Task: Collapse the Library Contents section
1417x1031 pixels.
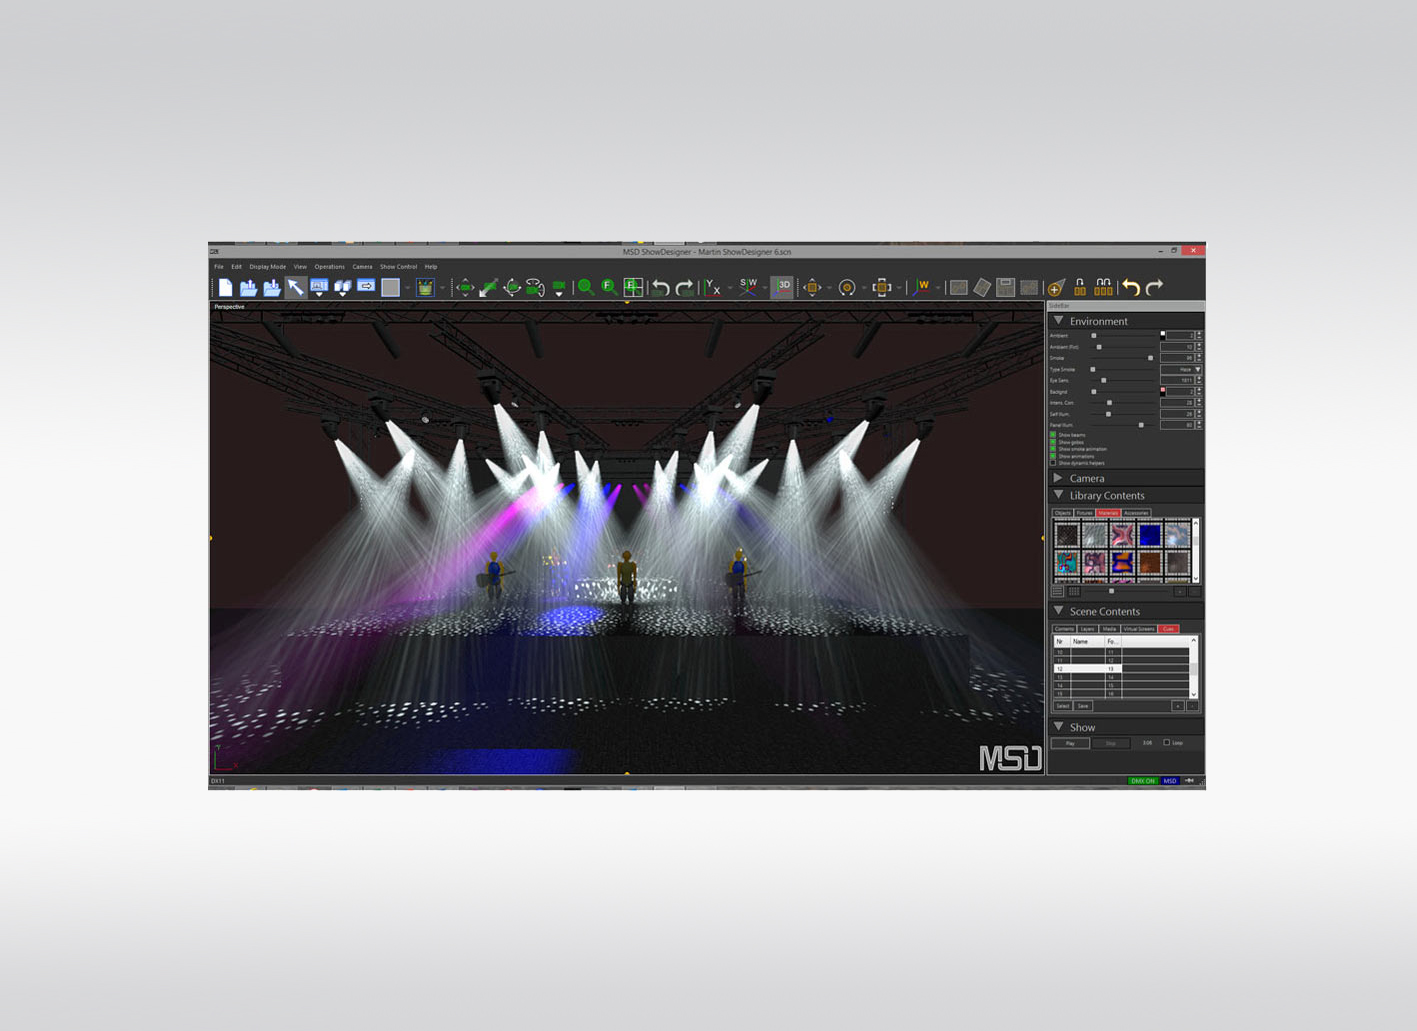Action: 1059,495
